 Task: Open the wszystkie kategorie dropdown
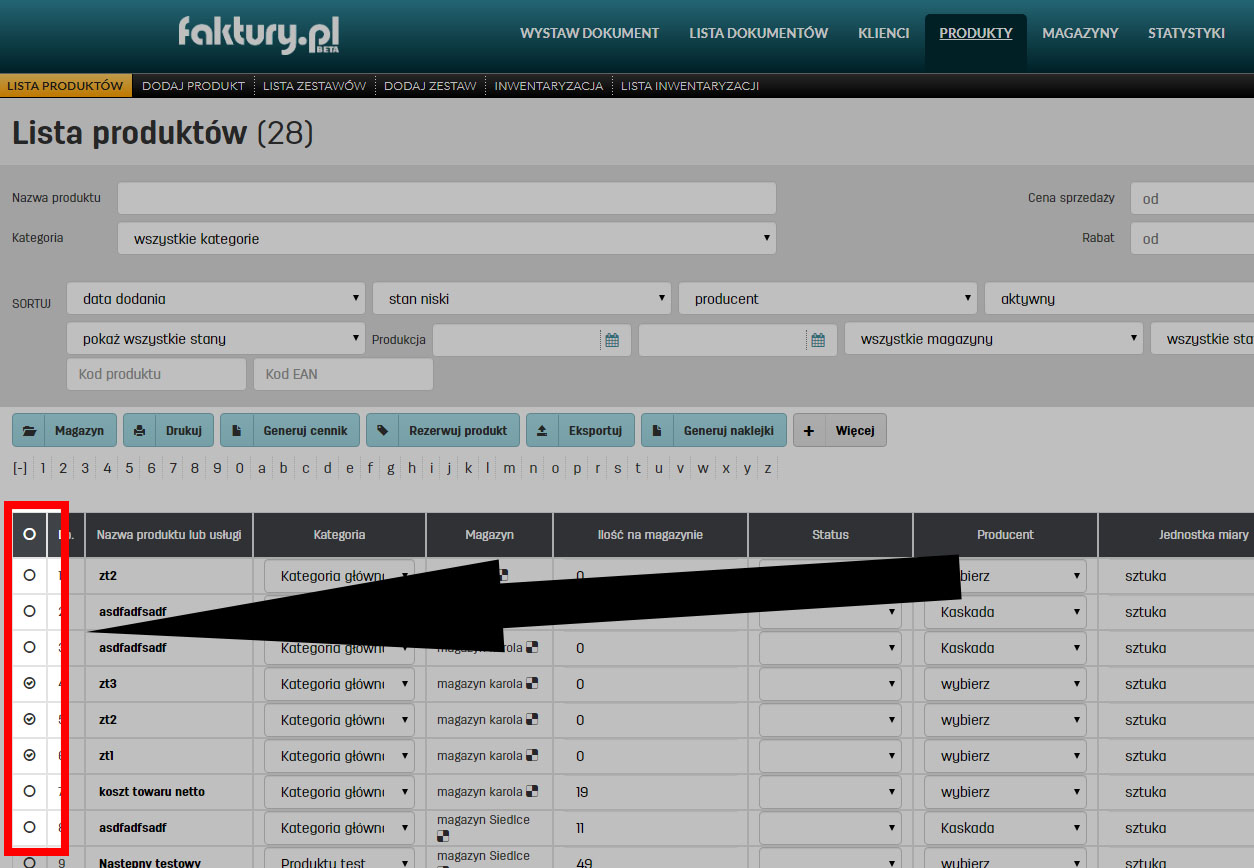click(x=447, y=239)
